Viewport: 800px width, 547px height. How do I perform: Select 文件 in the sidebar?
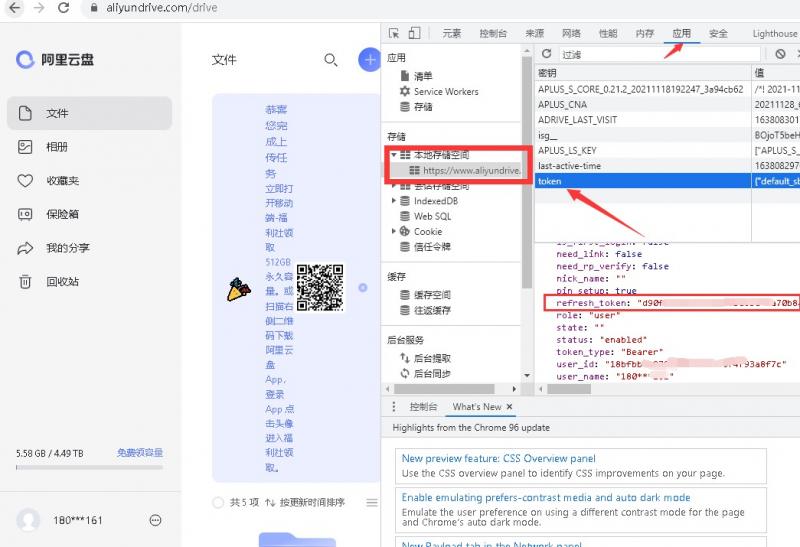coord(89,113)
